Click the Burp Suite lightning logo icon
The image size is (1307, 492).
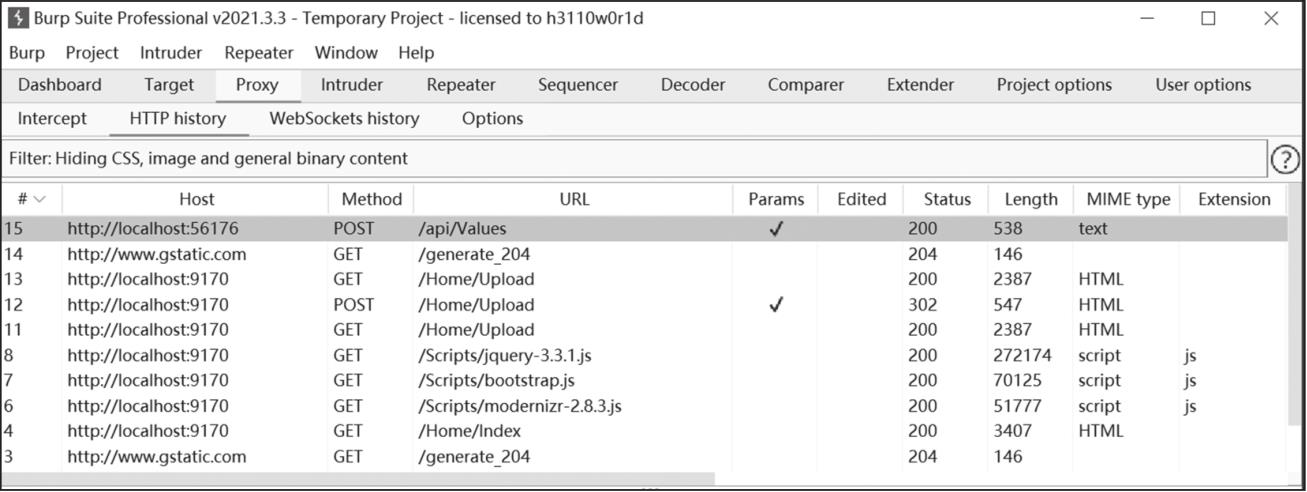[17, 18]
